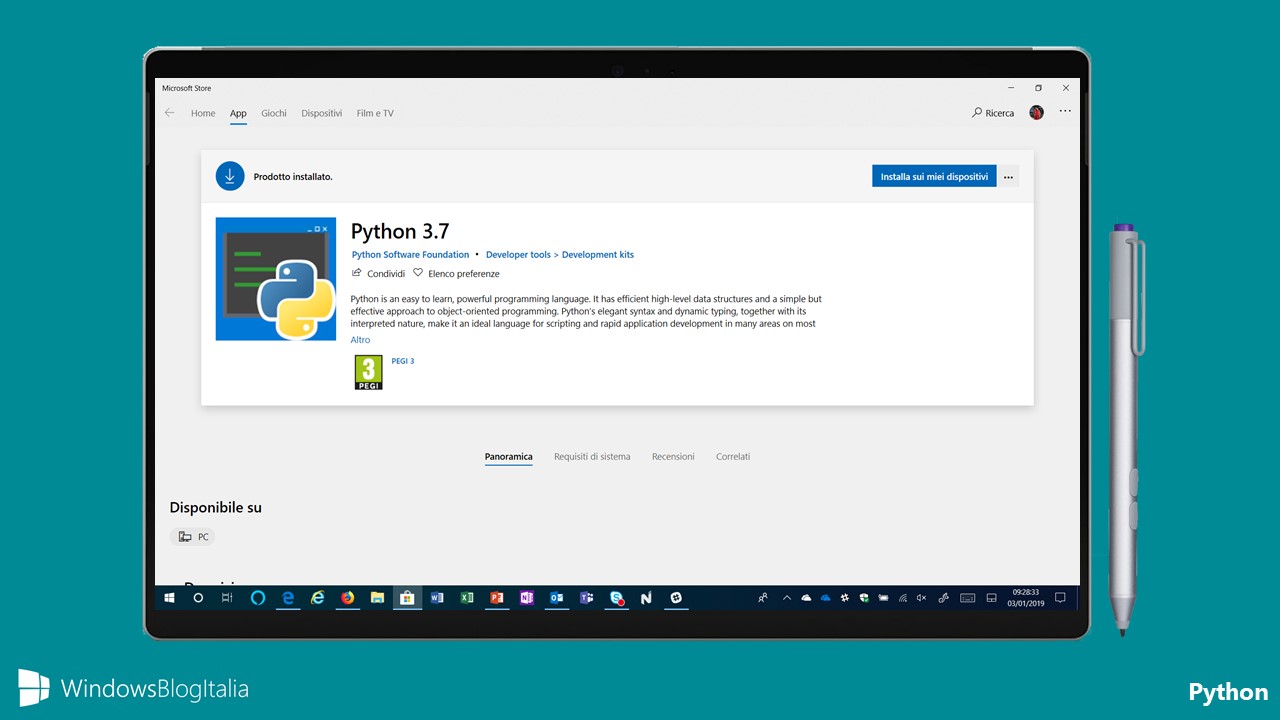1280x720 pixels.
Task: Open the user profile avatar
Action: pyautogui.click(x=1036, y=113)
